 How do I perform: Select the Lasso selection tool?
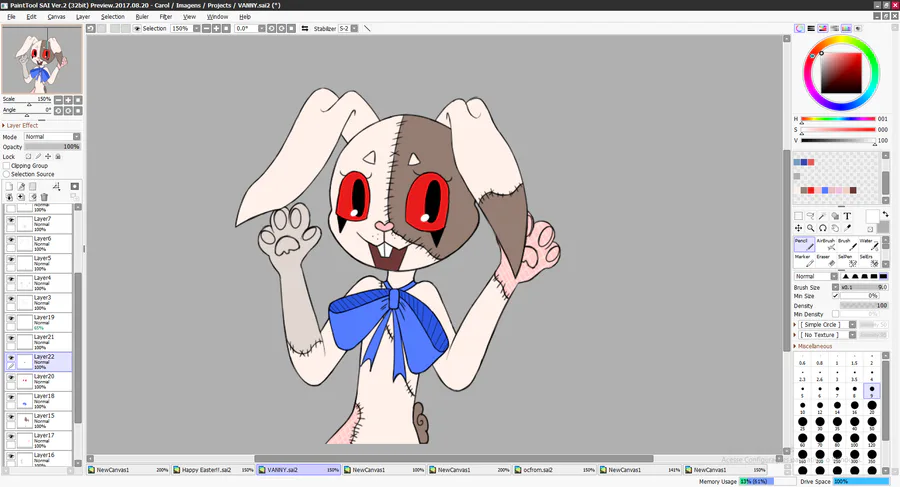810,216
